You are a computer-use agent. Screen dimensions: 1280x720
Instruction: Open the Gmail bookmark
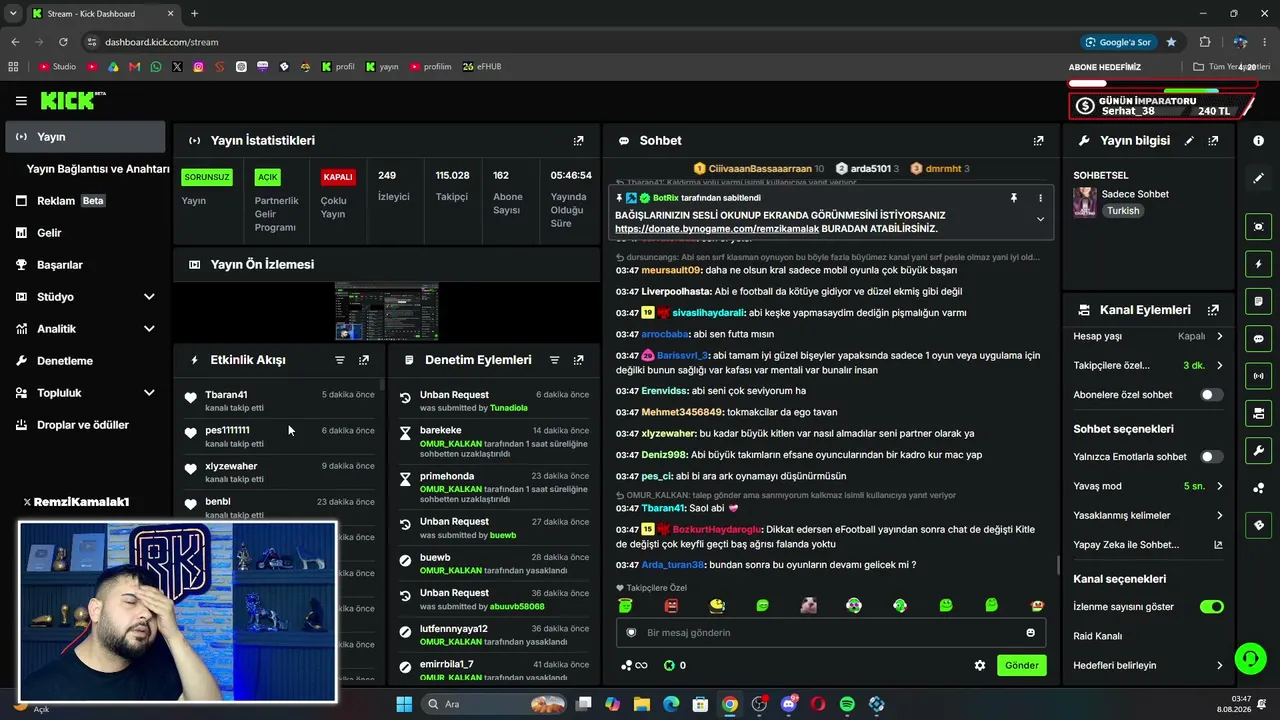(134, 67)
